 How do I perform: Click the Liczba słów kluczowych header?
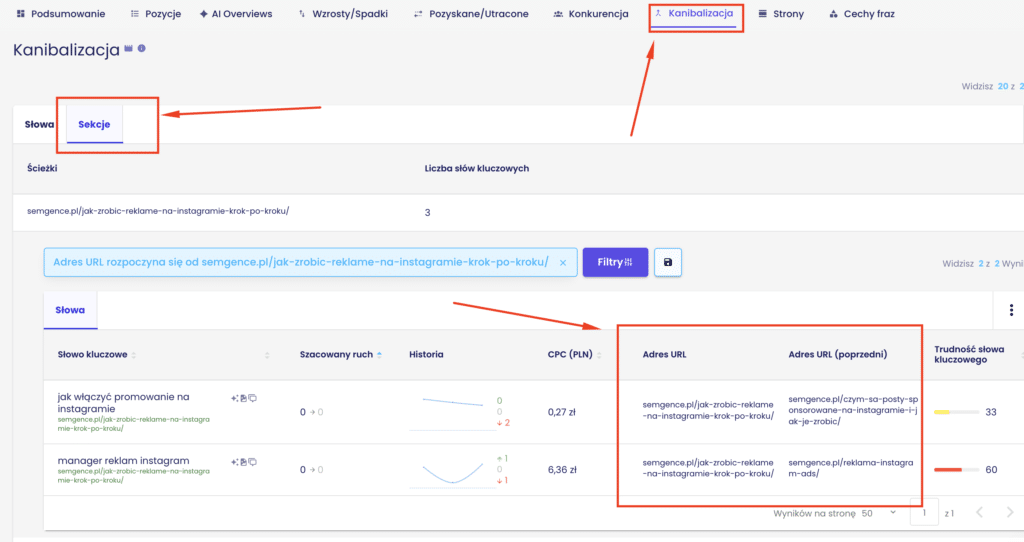coord(477,168)
